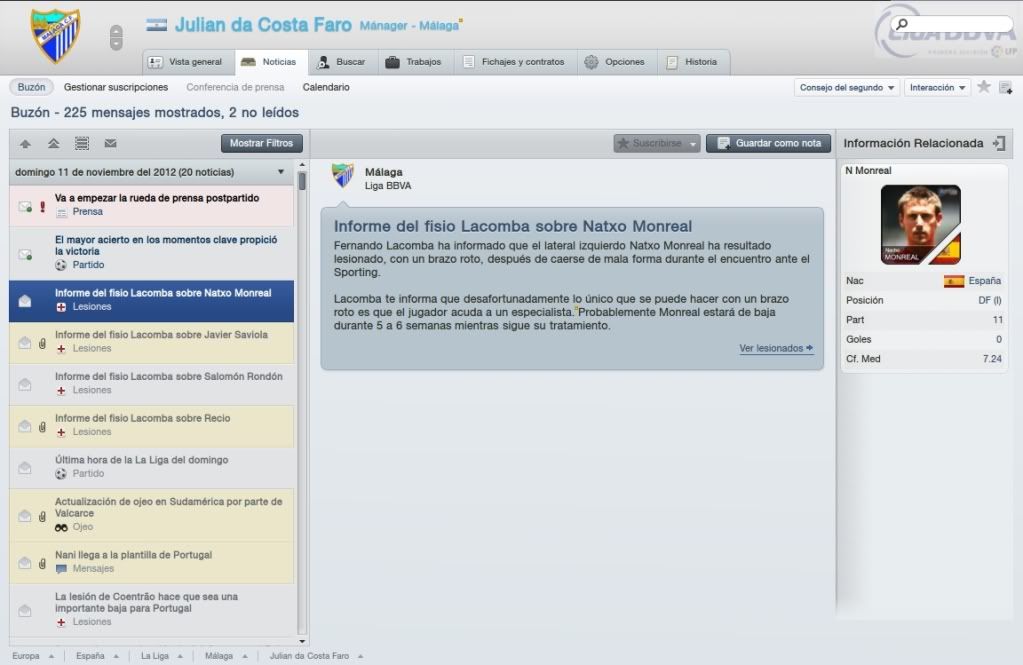Image resolution: width=1023 pixels, height=665 pixels.
Task: Click the envelope mark-as-read icon
Action: 110,144
